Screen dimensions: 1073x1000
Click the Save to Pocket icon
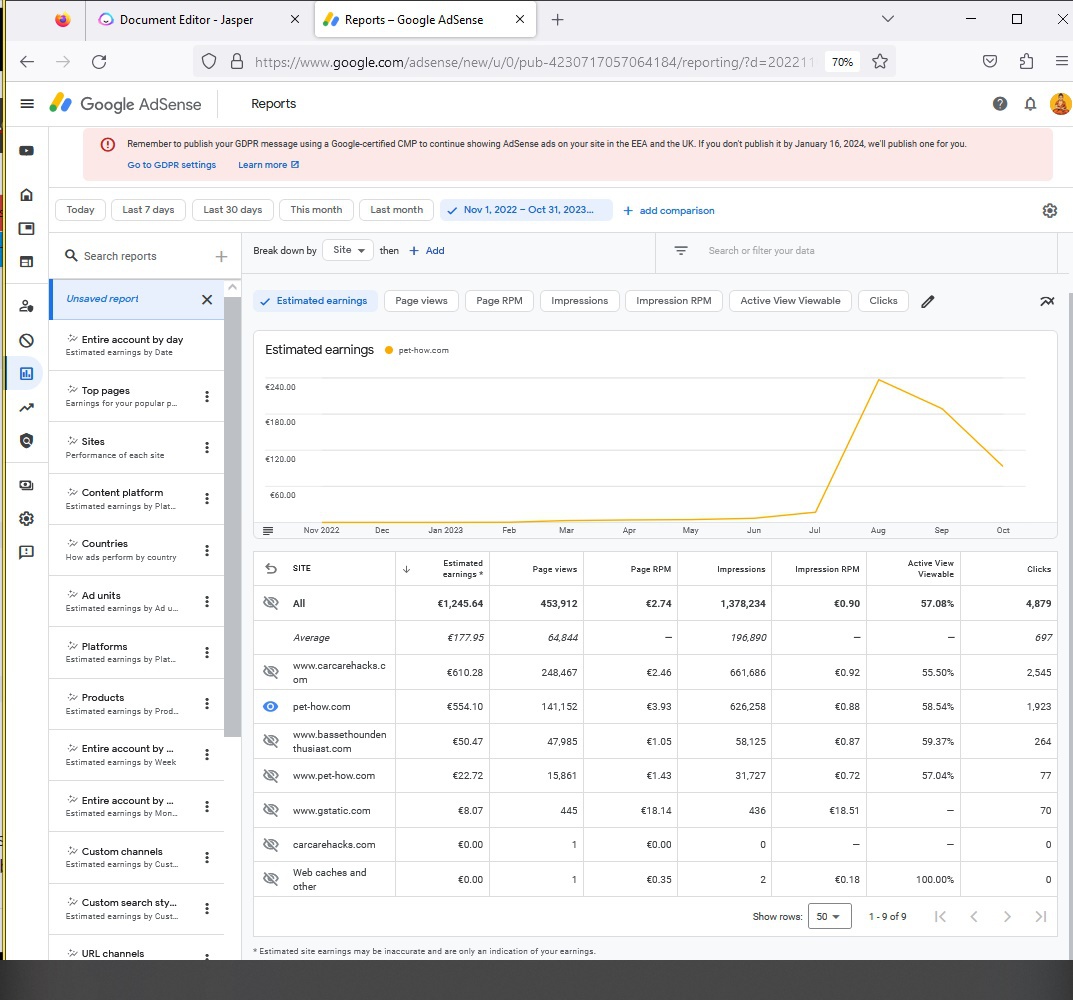click(x=990, y=62)
